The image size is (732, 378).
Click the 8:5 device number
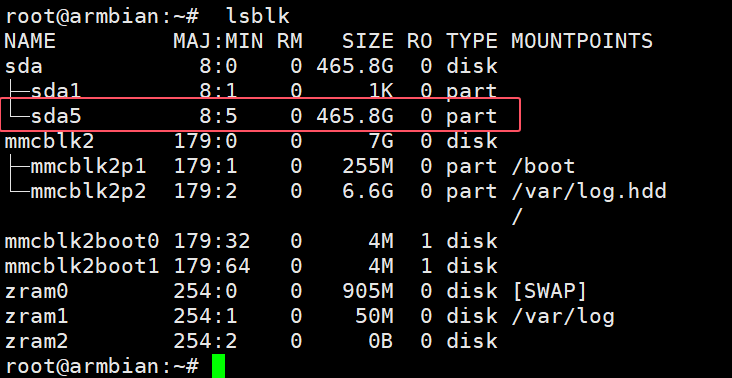point(218,116)
